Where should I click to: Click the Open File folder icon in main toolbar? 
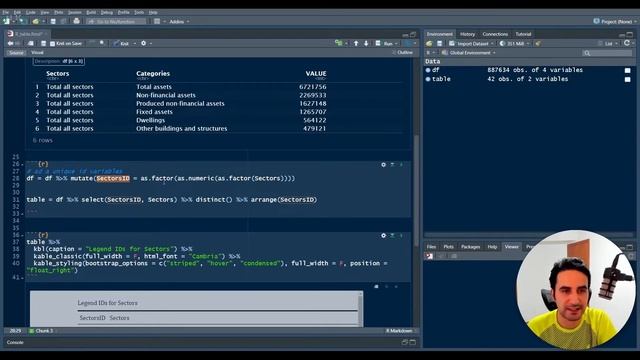pos(36,21)
